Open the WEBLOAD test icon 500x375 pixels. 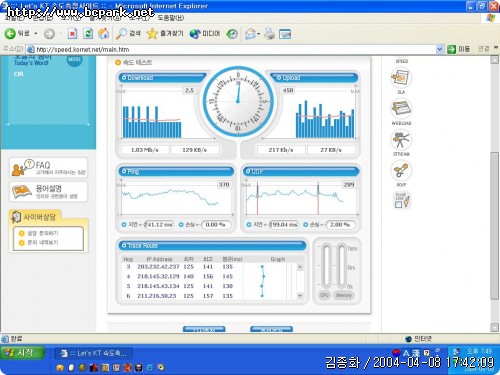coord(401,109)
